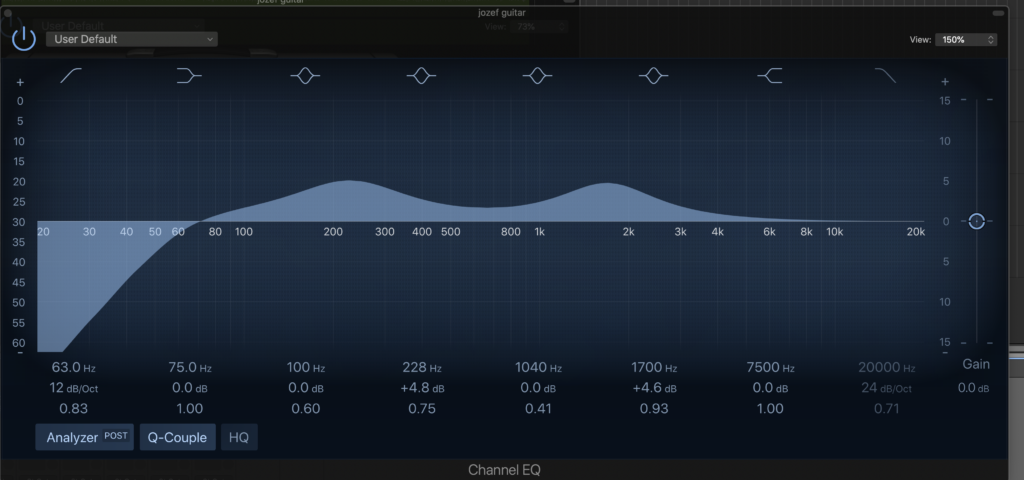This screenshot has width=1024, height=480.
Task: Toggle the Channel EQ power button
Action: (24, 39)
